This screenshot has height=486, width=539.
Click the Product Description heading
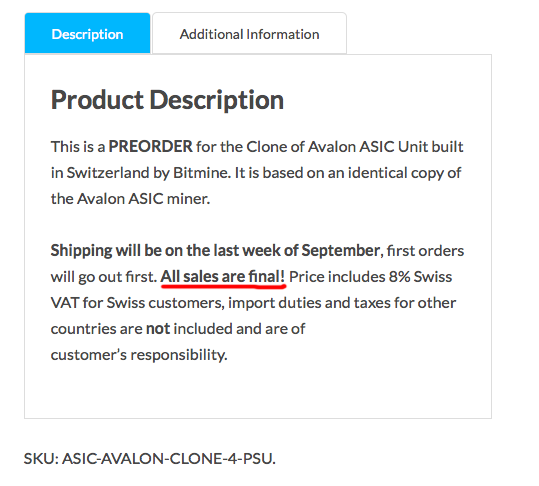click(167, 100)
